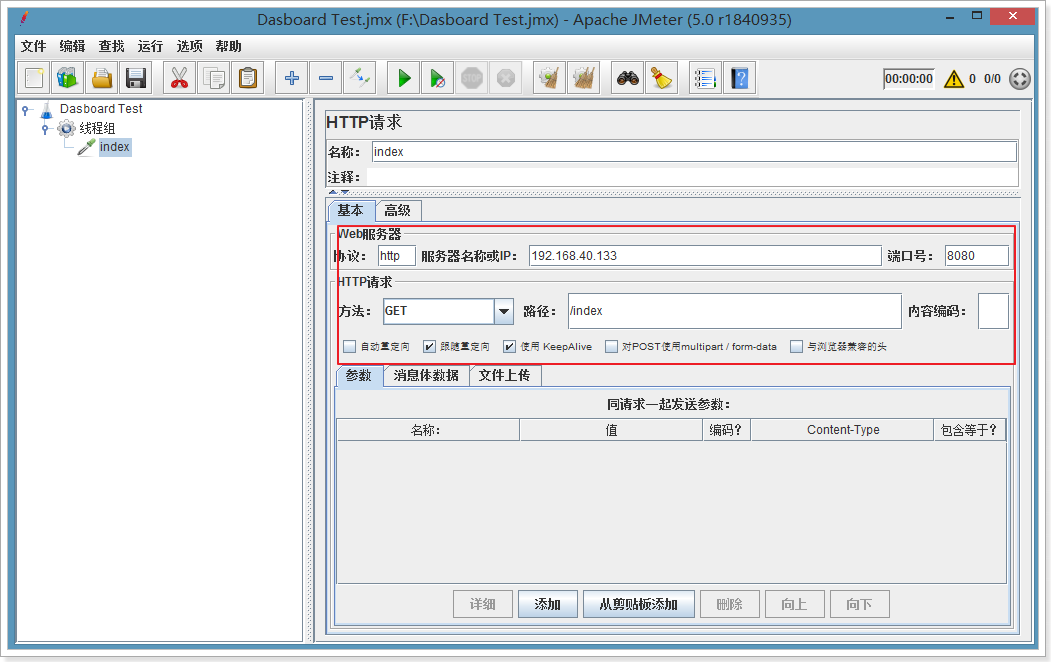
Task: Clear all results with the broom icon
Action: [660, 77]
